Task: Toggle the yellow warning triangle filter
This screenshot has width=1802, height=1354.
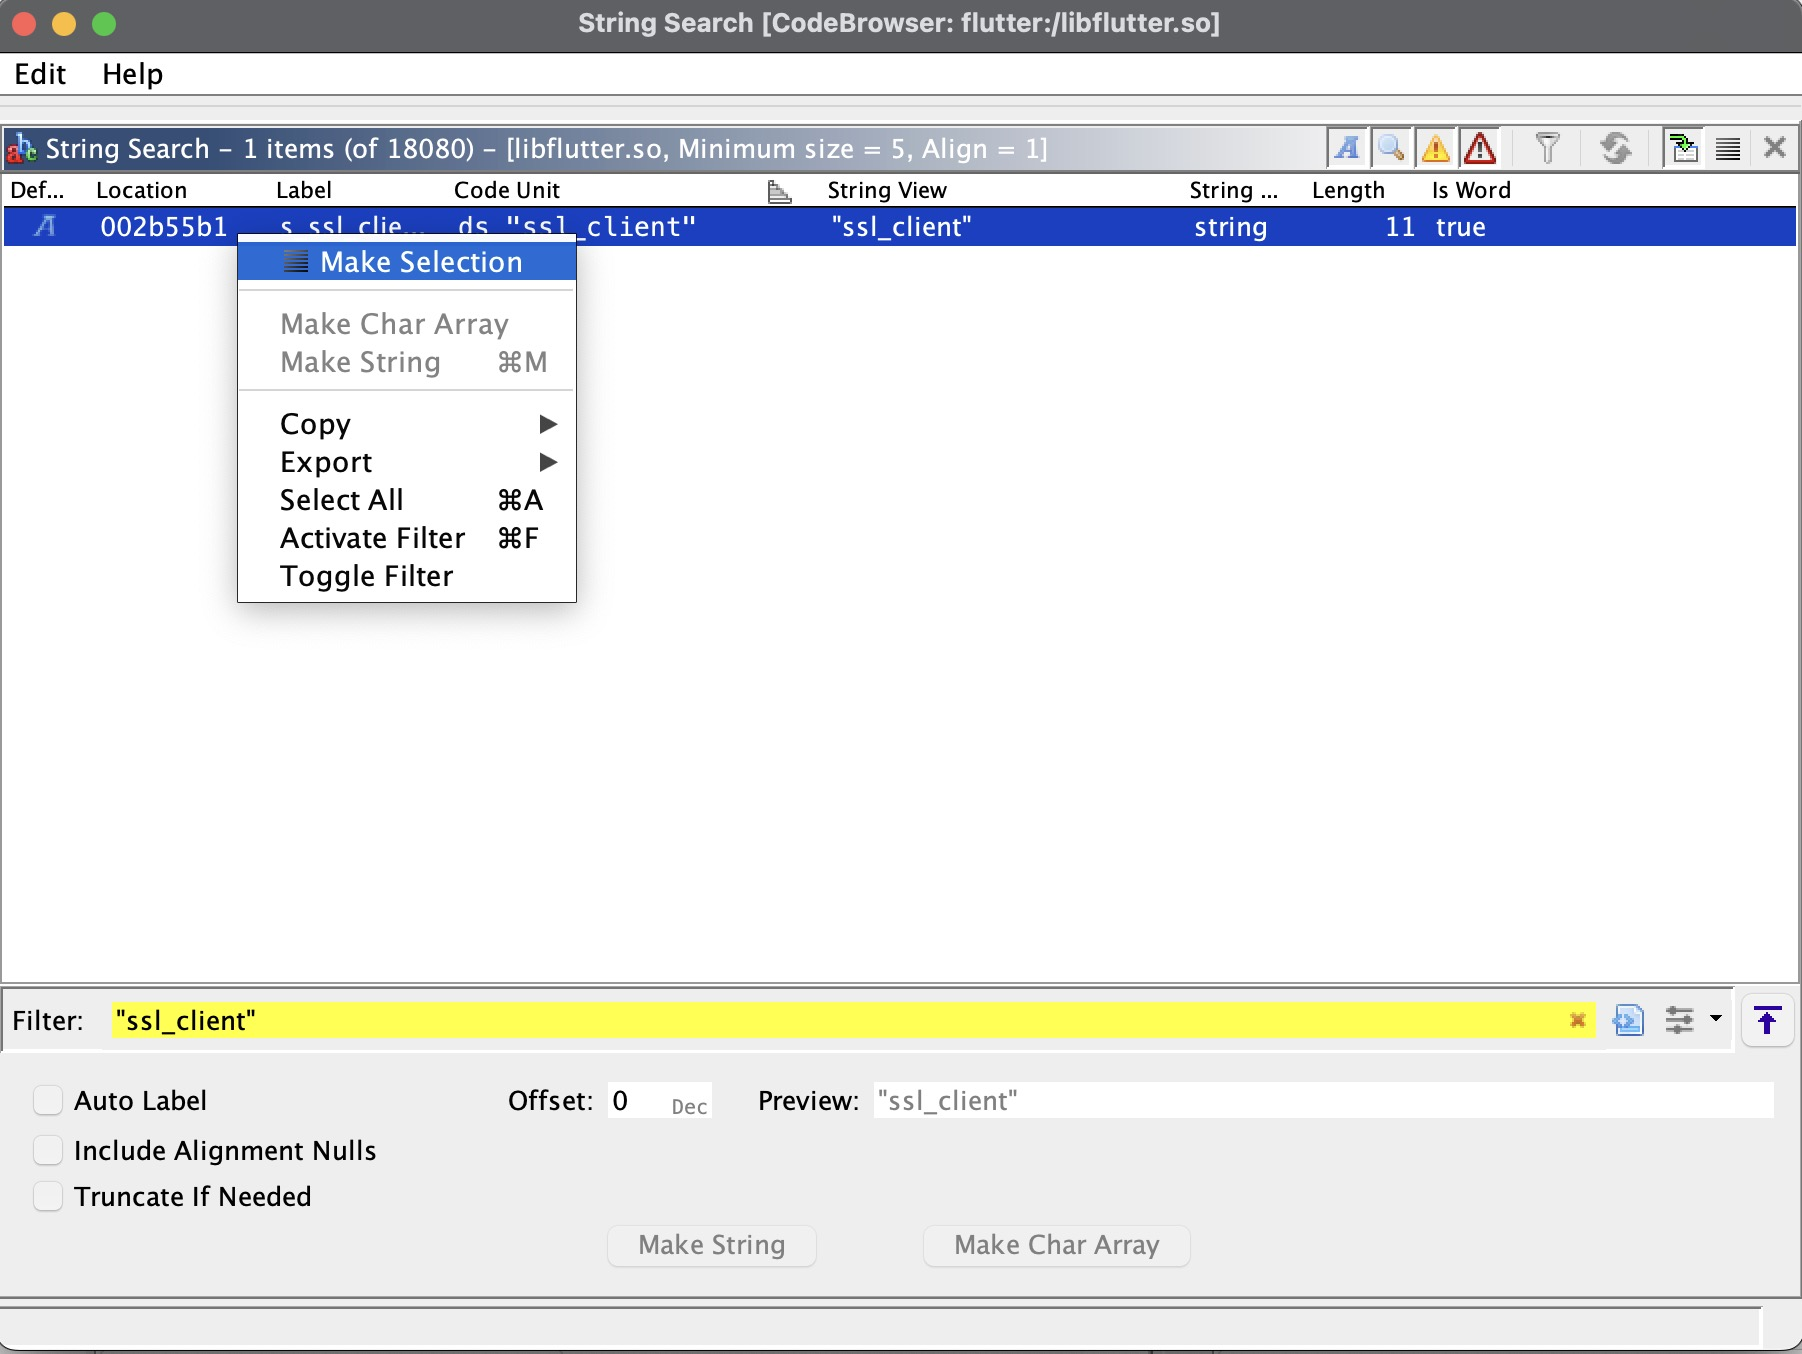Action: pyautogui.click(x=1435, y=148)
